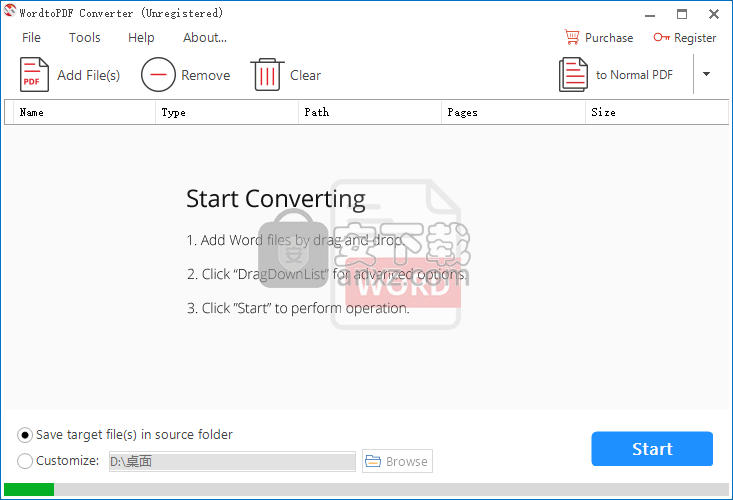
Task: Click the Register link text
Action: [x=695, y=38]
